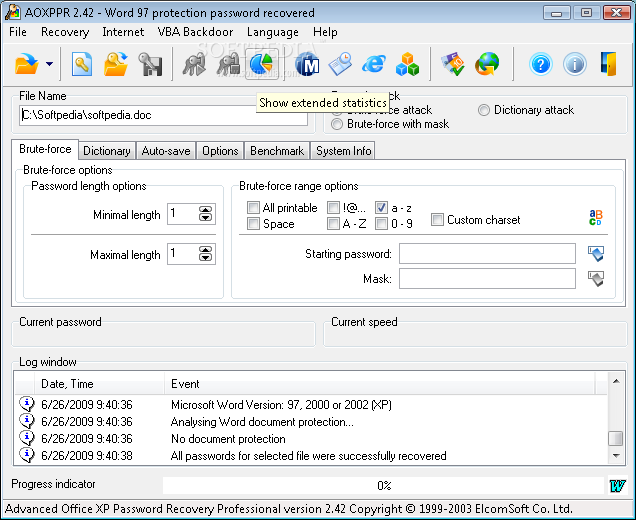Screen dimensions: 636x520
Task: Open custom charset editor ABCD icon
Action: click(595, 217)
